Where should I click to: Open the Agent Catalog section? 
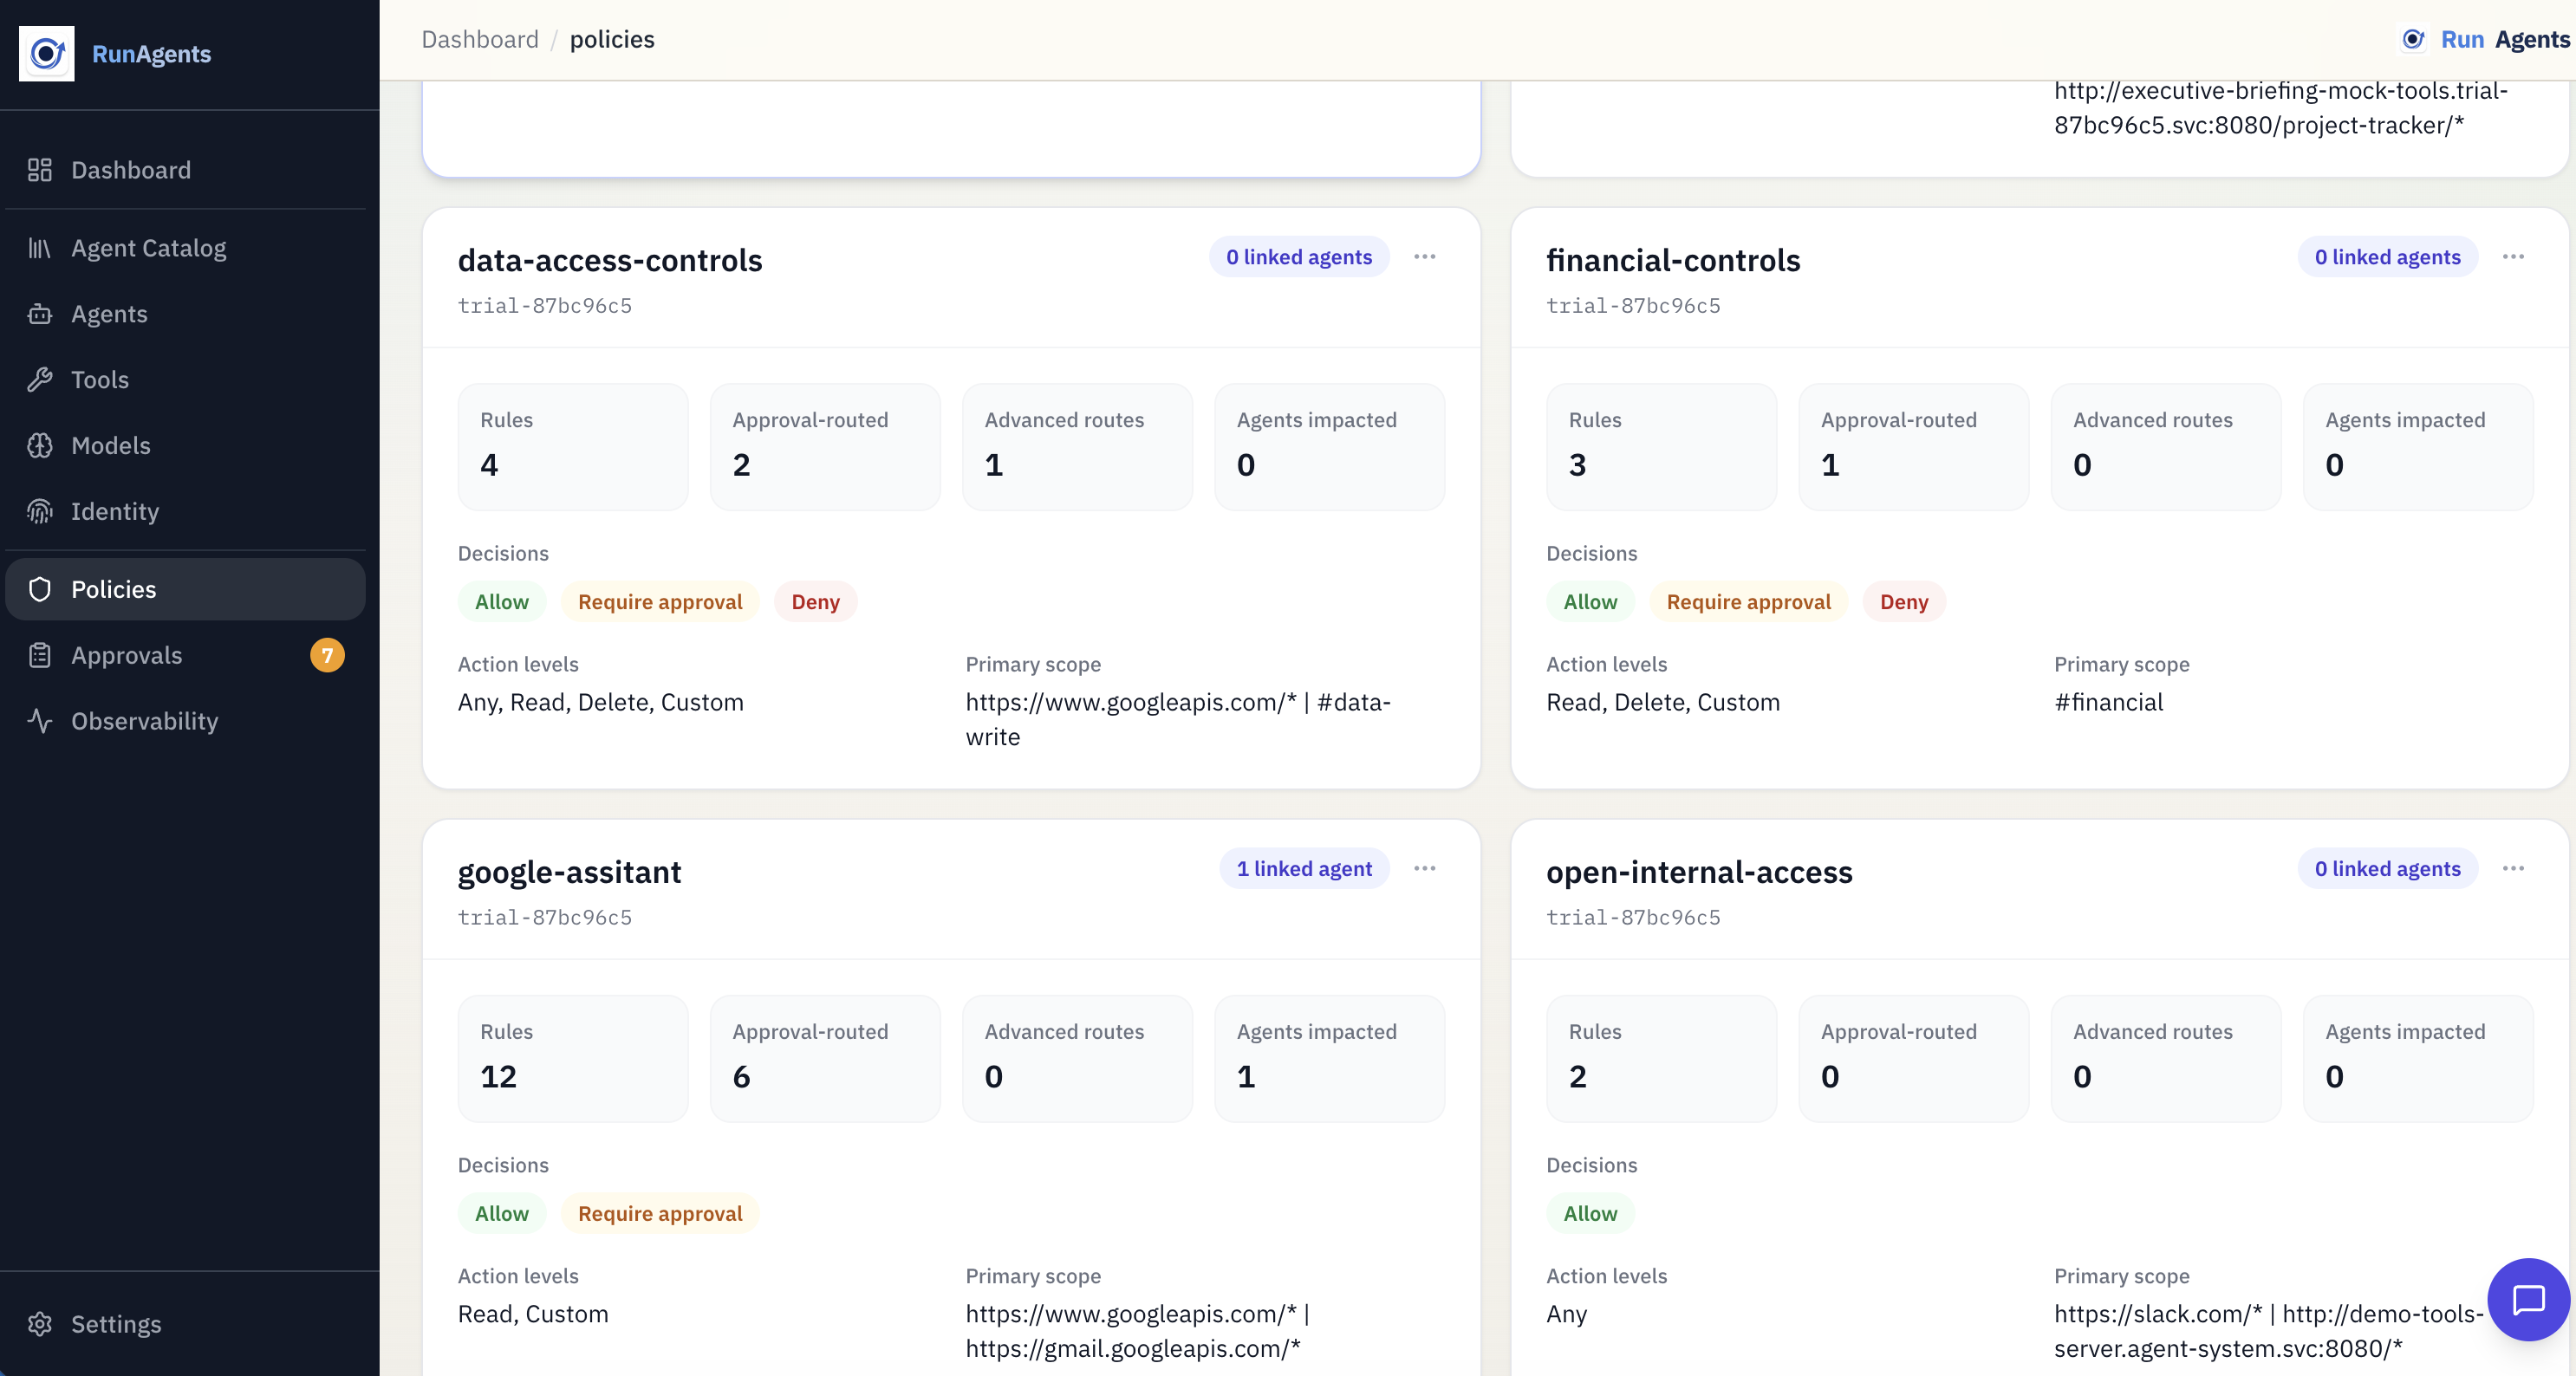[148, 247]
